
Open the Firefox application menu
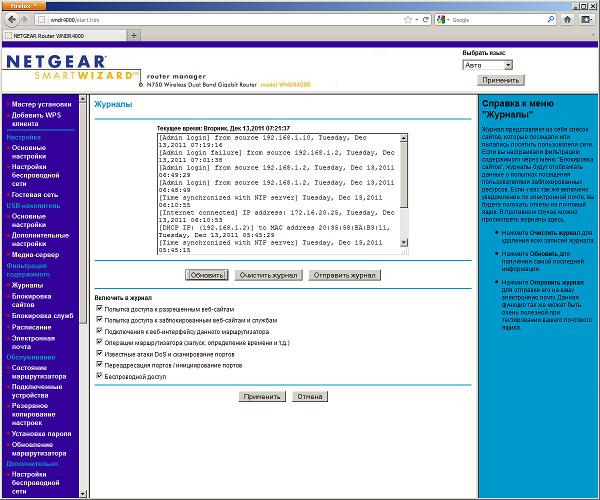(x=23, y=6)
